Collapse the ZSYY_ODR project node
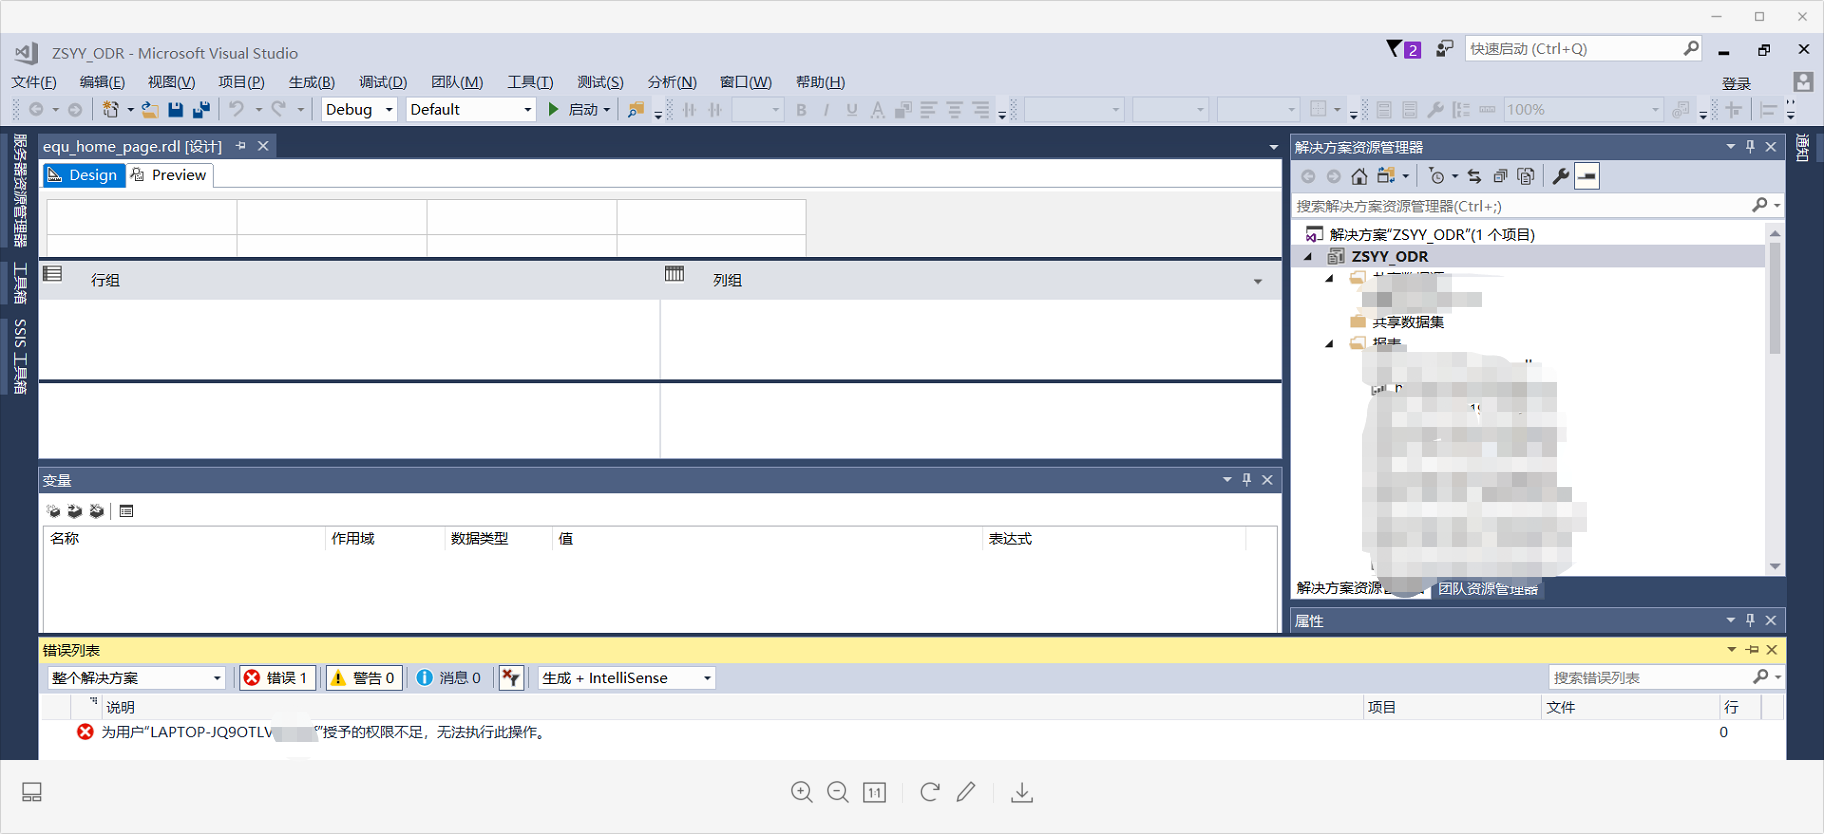This screenshot has width=1824, height=834. [1308, 256]
